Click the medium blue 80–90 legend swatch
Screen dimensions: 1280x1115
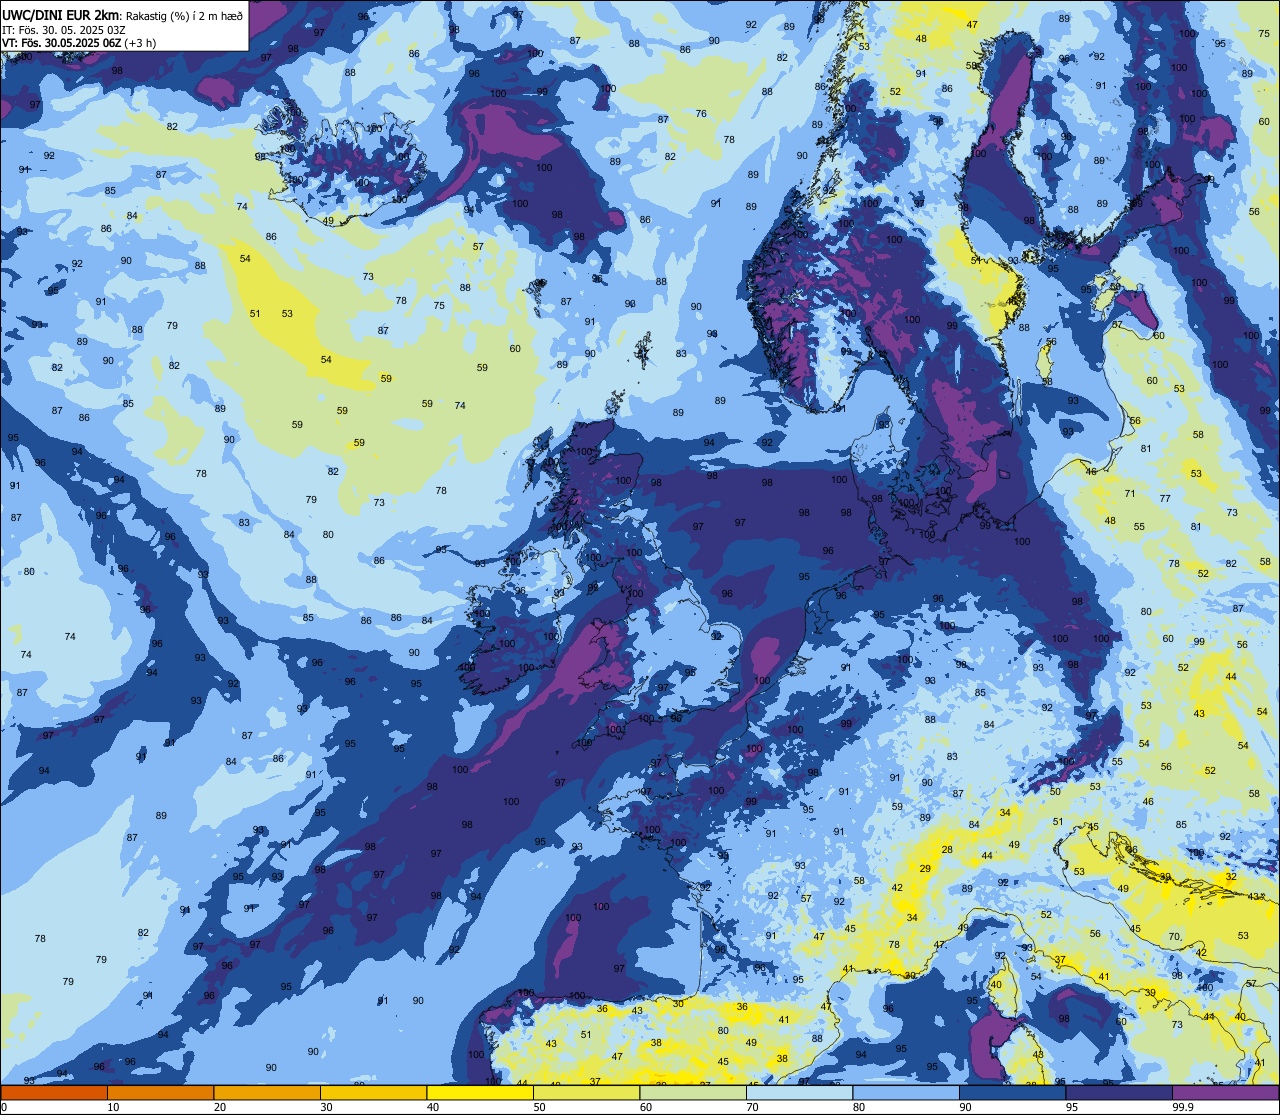(906, 1092)
